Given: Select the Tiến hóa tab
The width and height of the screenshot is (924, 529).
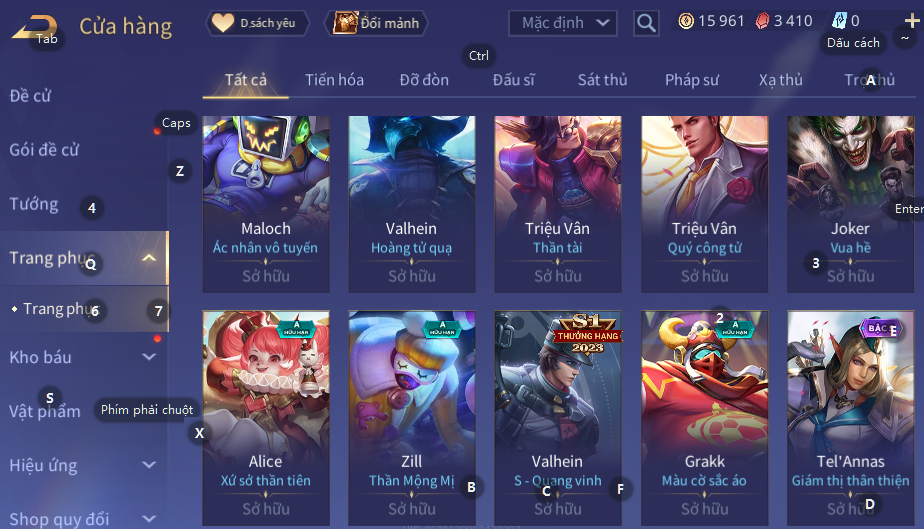Looking at the screenshot, I should tap(334, 80).
